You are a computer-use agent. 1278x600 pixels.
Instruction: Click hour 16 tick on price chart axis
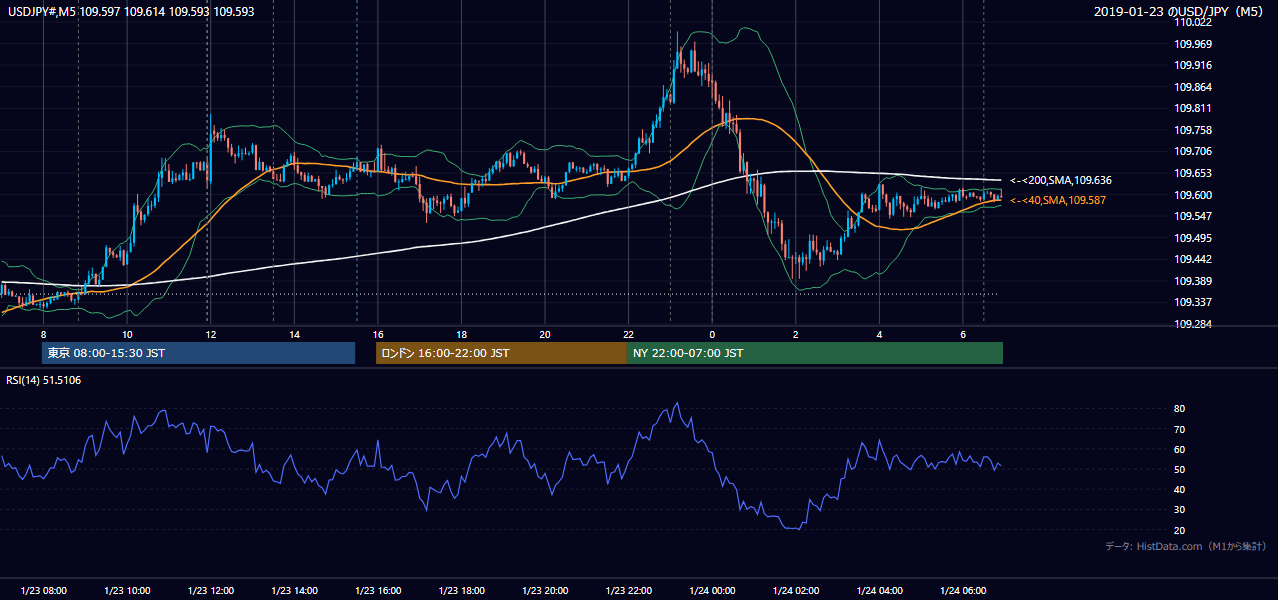point(377,334)
